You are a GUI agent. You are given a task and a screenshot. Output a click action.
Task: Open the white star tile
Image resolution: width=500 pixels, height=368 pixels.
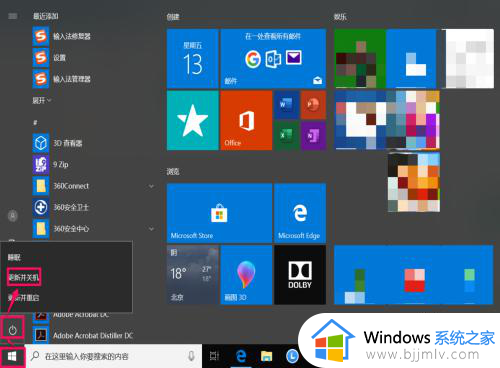[193, 120]
